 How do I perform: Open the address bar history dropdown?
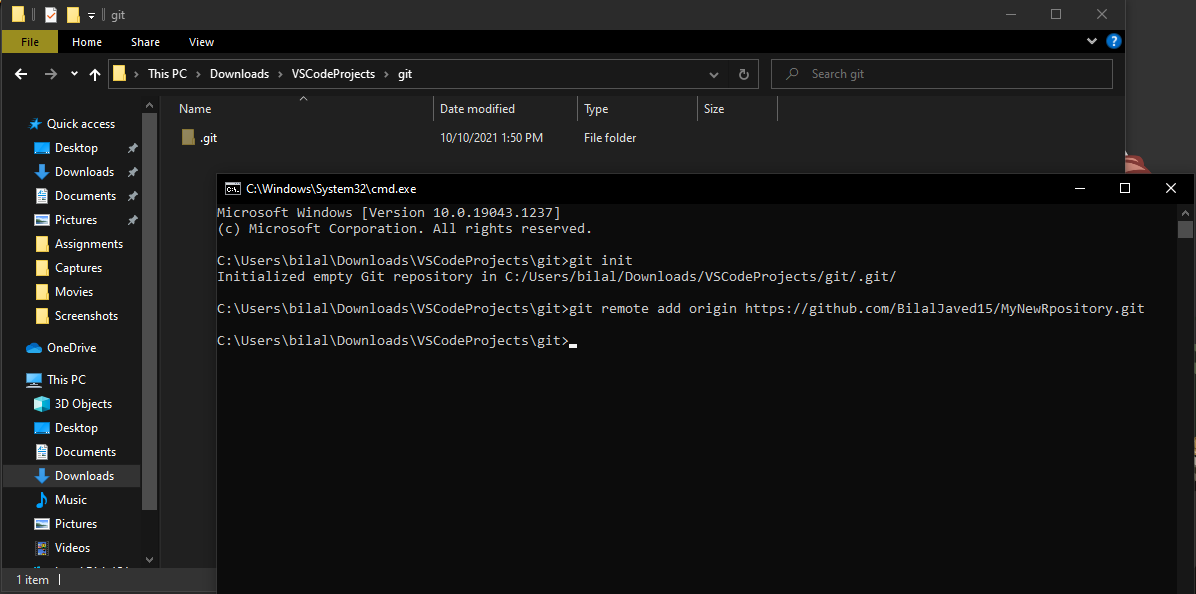click(x=713, y=73)
